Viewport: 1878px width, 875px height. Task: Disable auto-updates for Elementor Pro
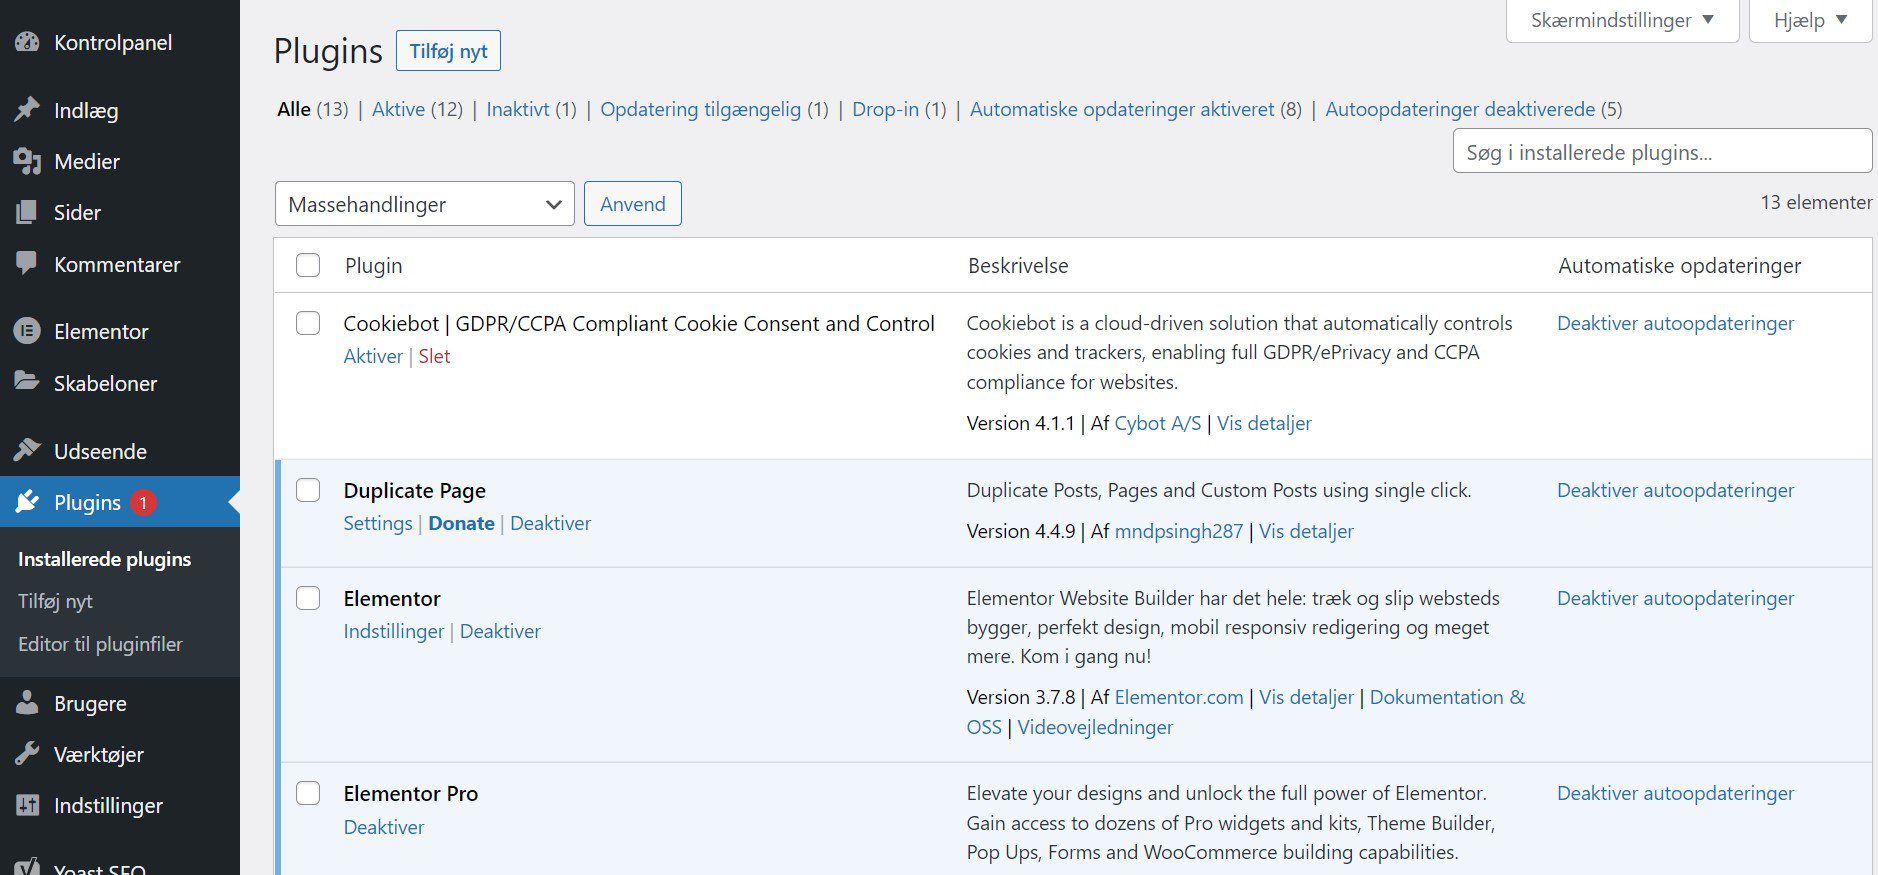[x=1675, y=793]
